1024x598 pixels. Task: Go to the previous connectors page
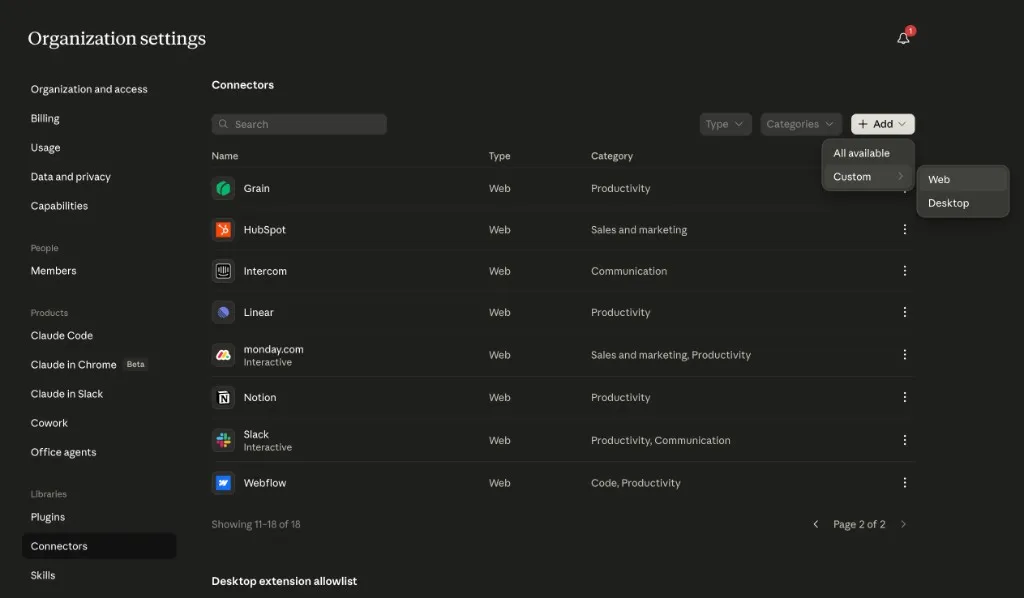pyautogui.click(x=815, y=524)
